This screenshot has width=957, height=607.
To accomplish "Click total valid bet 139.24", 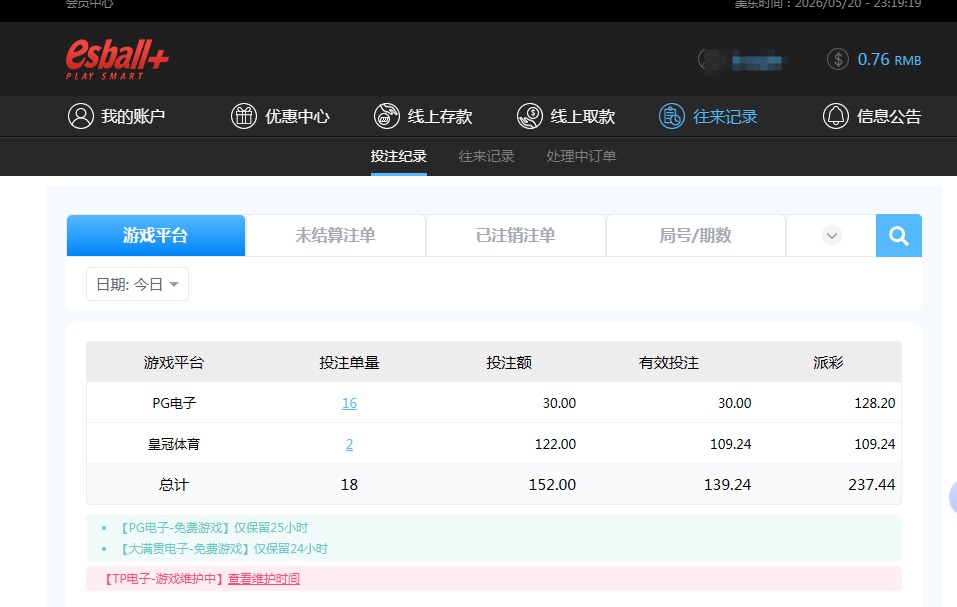I will click(728, 485).
